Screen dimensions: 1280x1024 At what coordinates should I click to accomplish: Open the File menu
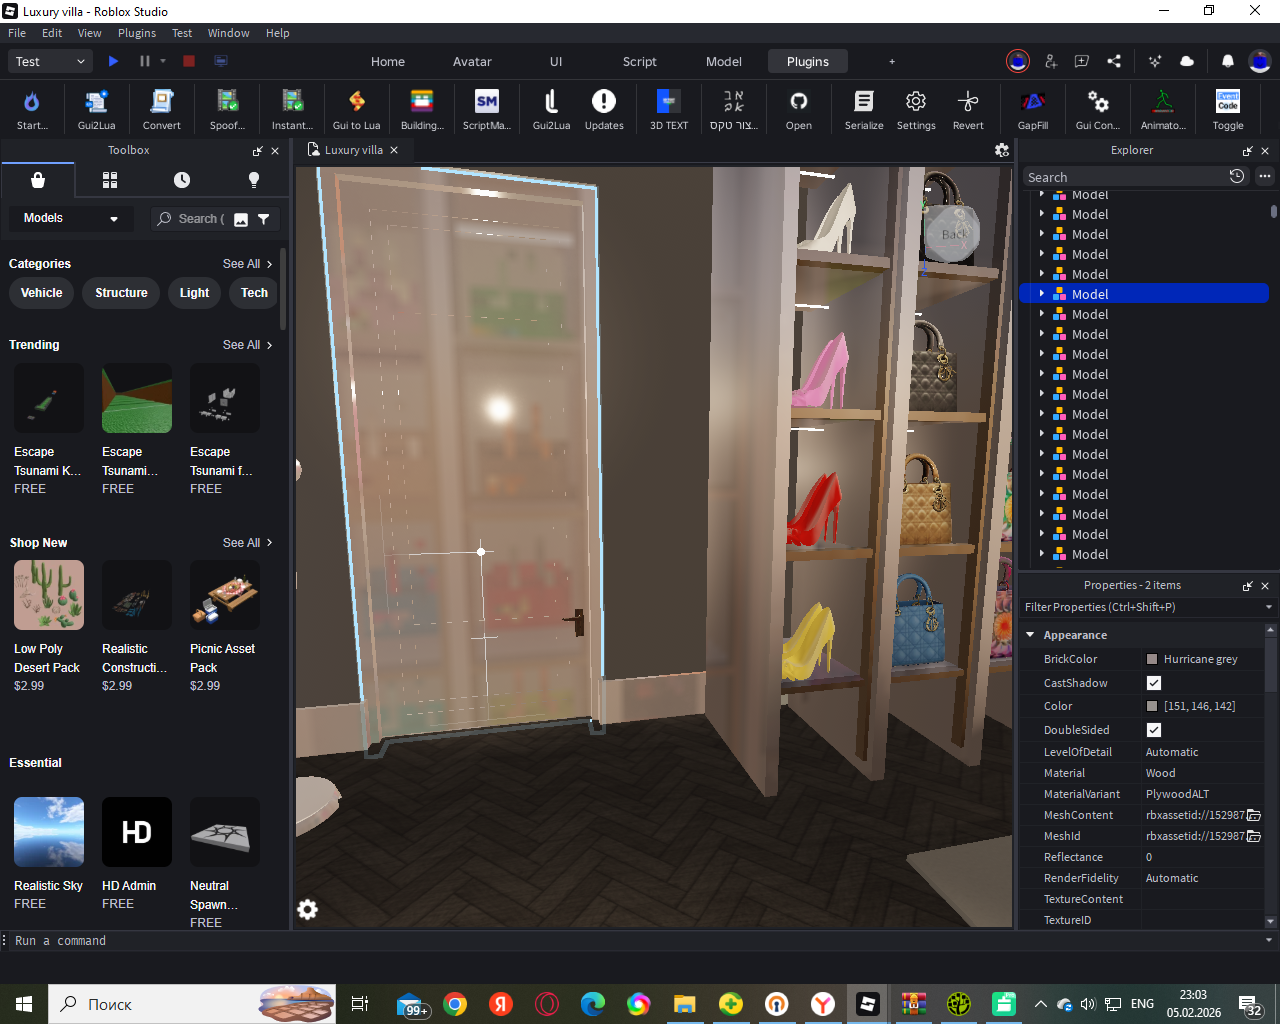17,33
